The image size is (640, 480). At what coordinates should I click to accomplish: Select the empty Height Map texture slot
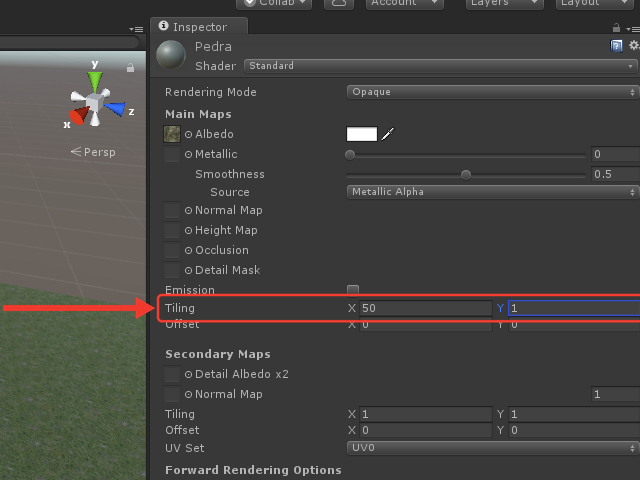[x=172, y=230]
